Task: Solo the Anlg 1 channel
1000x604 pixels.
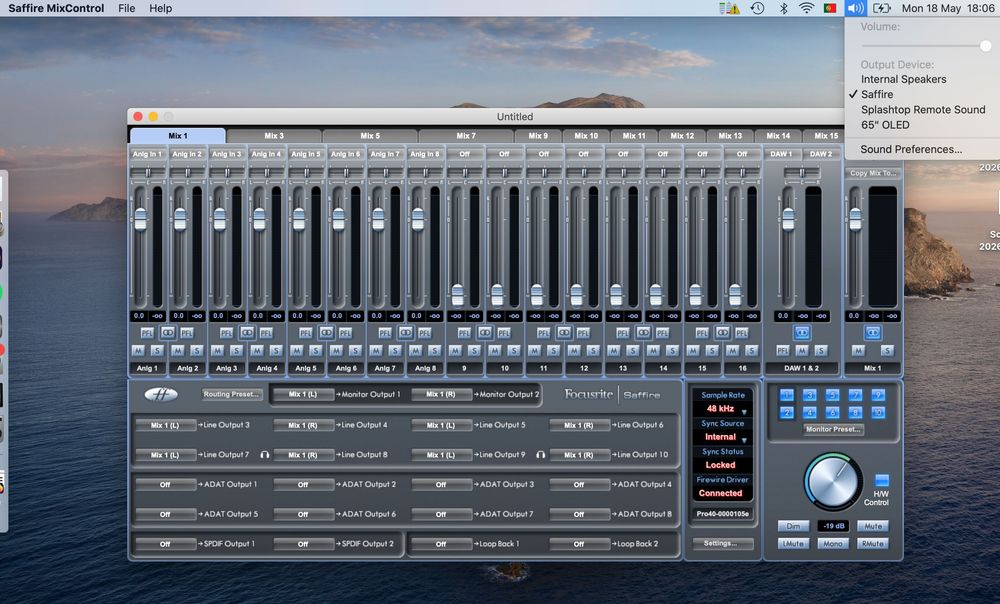Action: click(x=157, y=351)
